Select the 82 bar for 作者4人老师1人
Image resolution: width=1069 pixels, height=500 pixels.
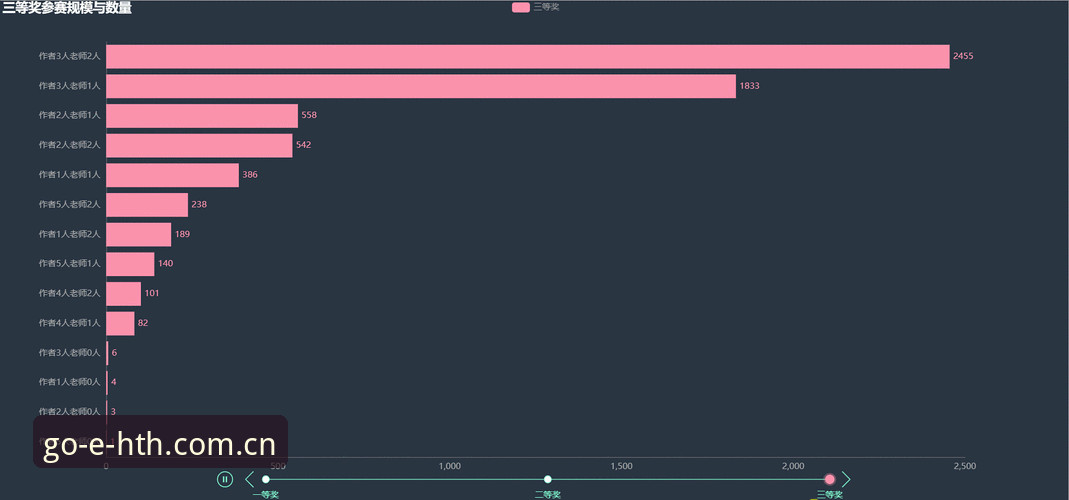click(120, 323)
